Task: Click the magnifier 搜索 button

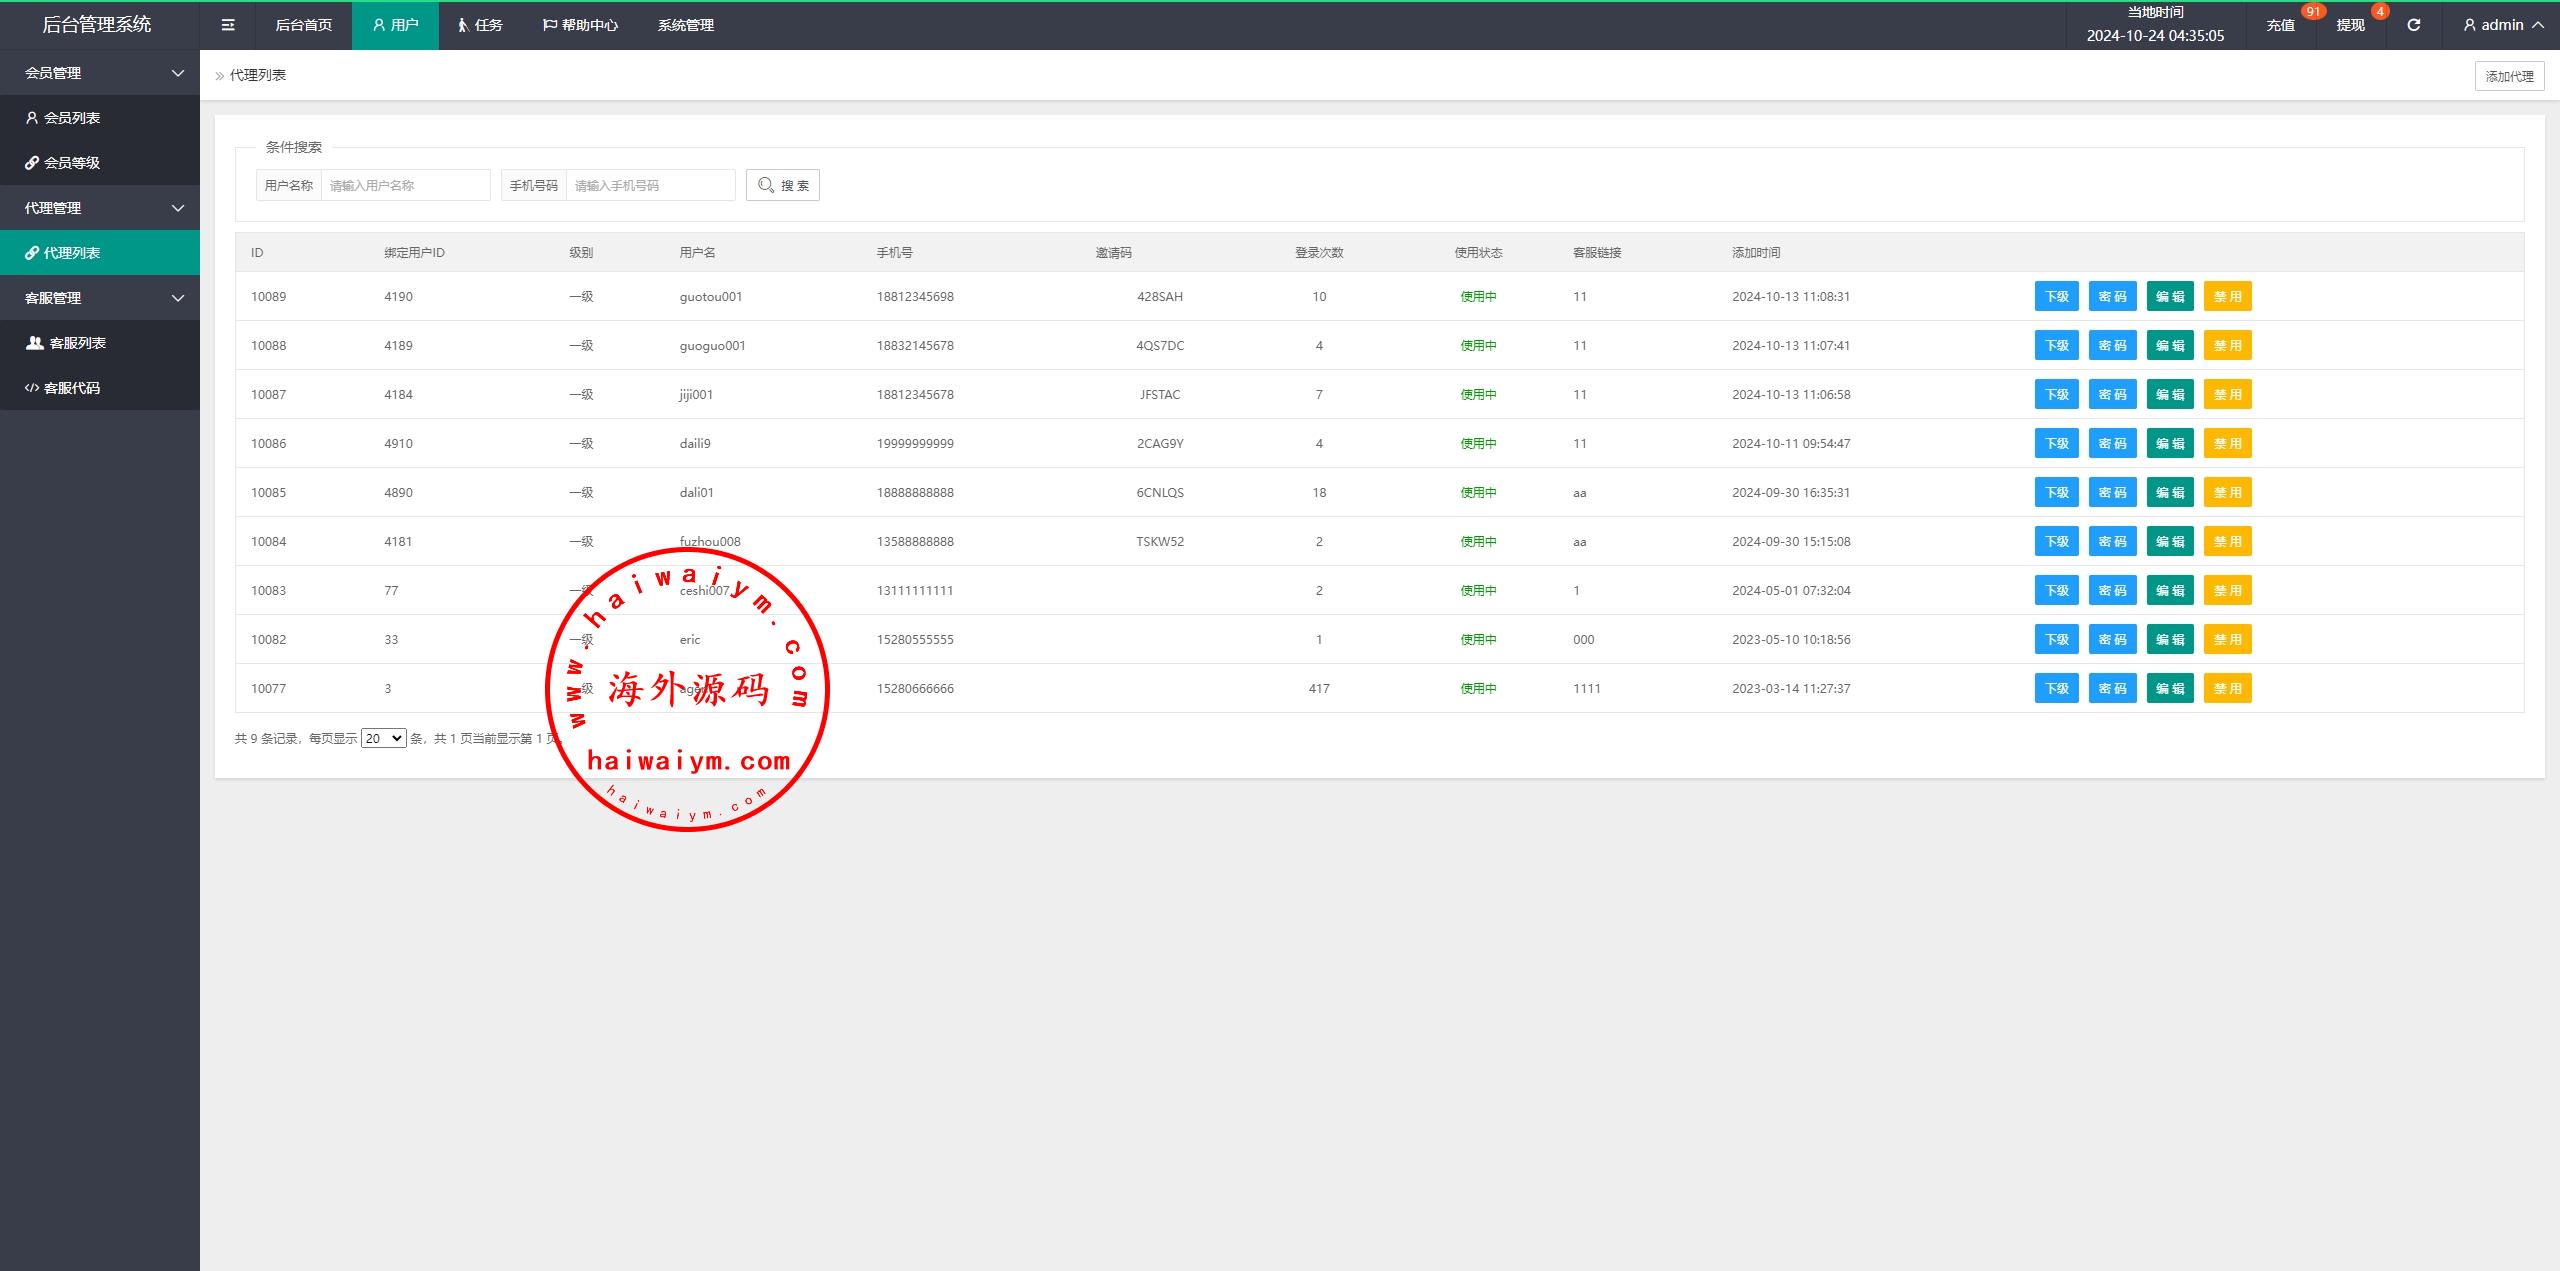Action: [783, 185]
